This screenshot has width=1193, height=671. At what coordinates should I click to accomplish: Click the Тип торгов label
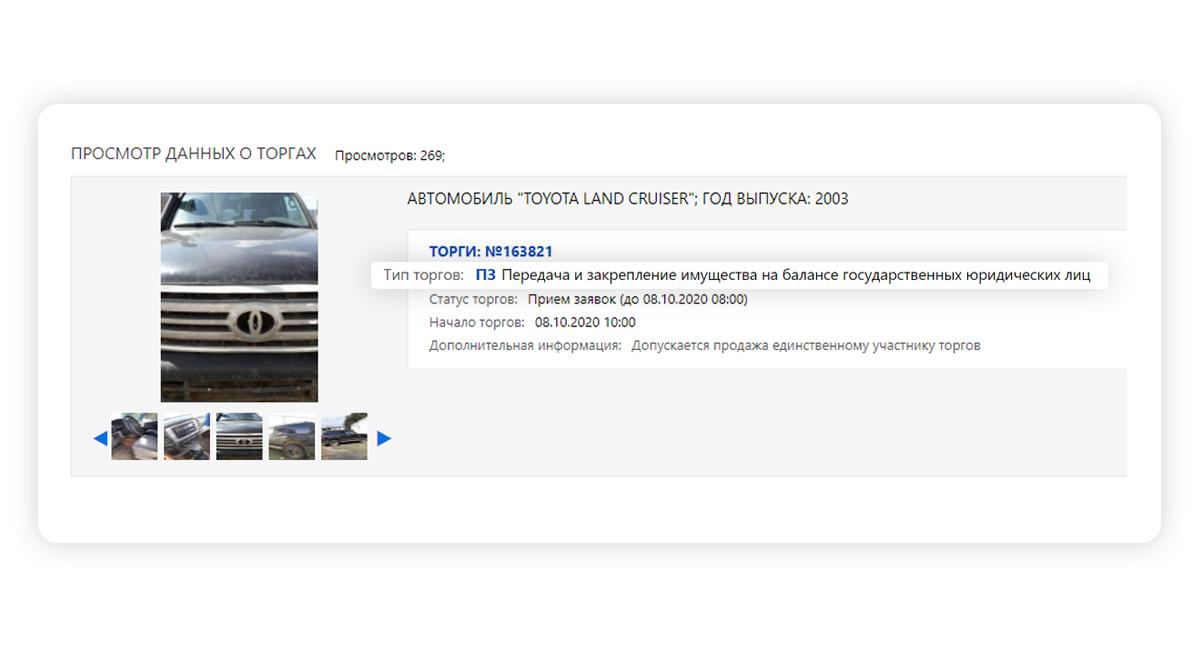424,275
